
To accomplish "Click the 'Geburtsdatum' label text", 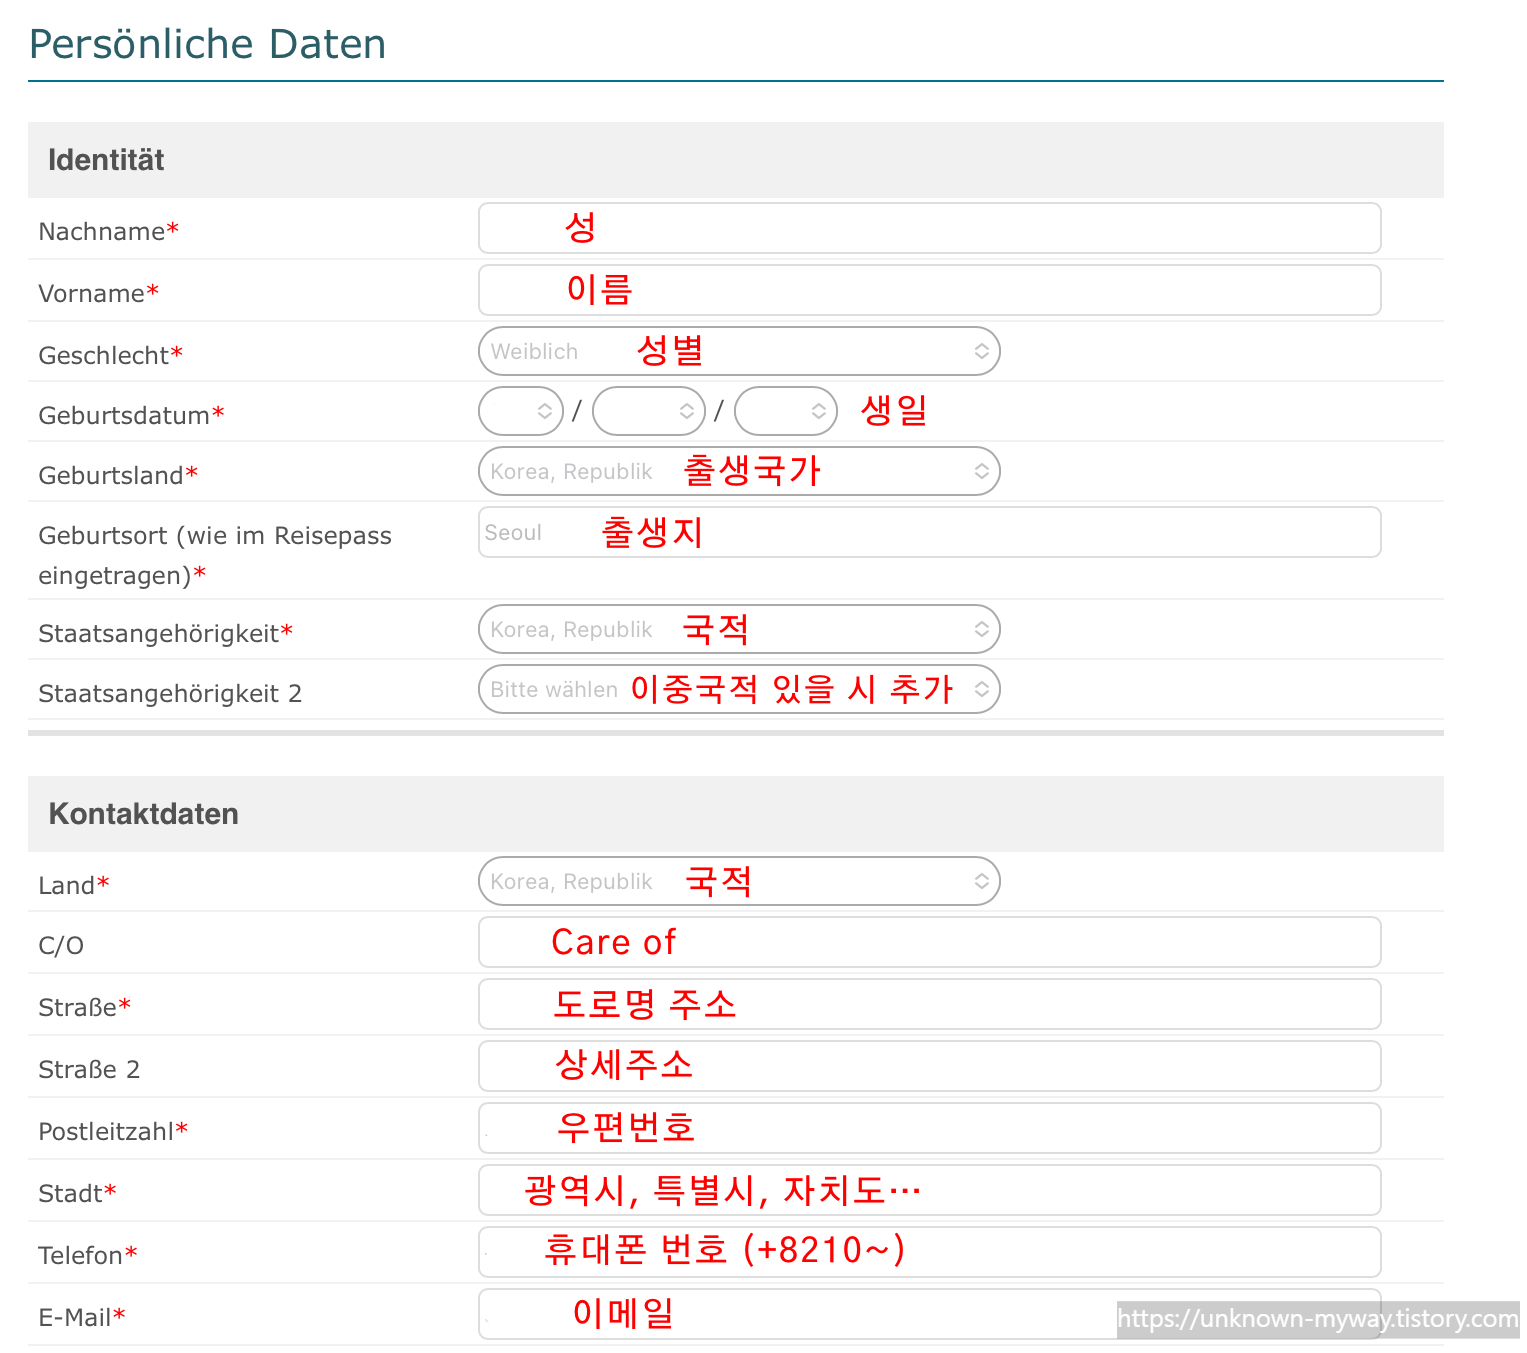I will coord(124,416).
